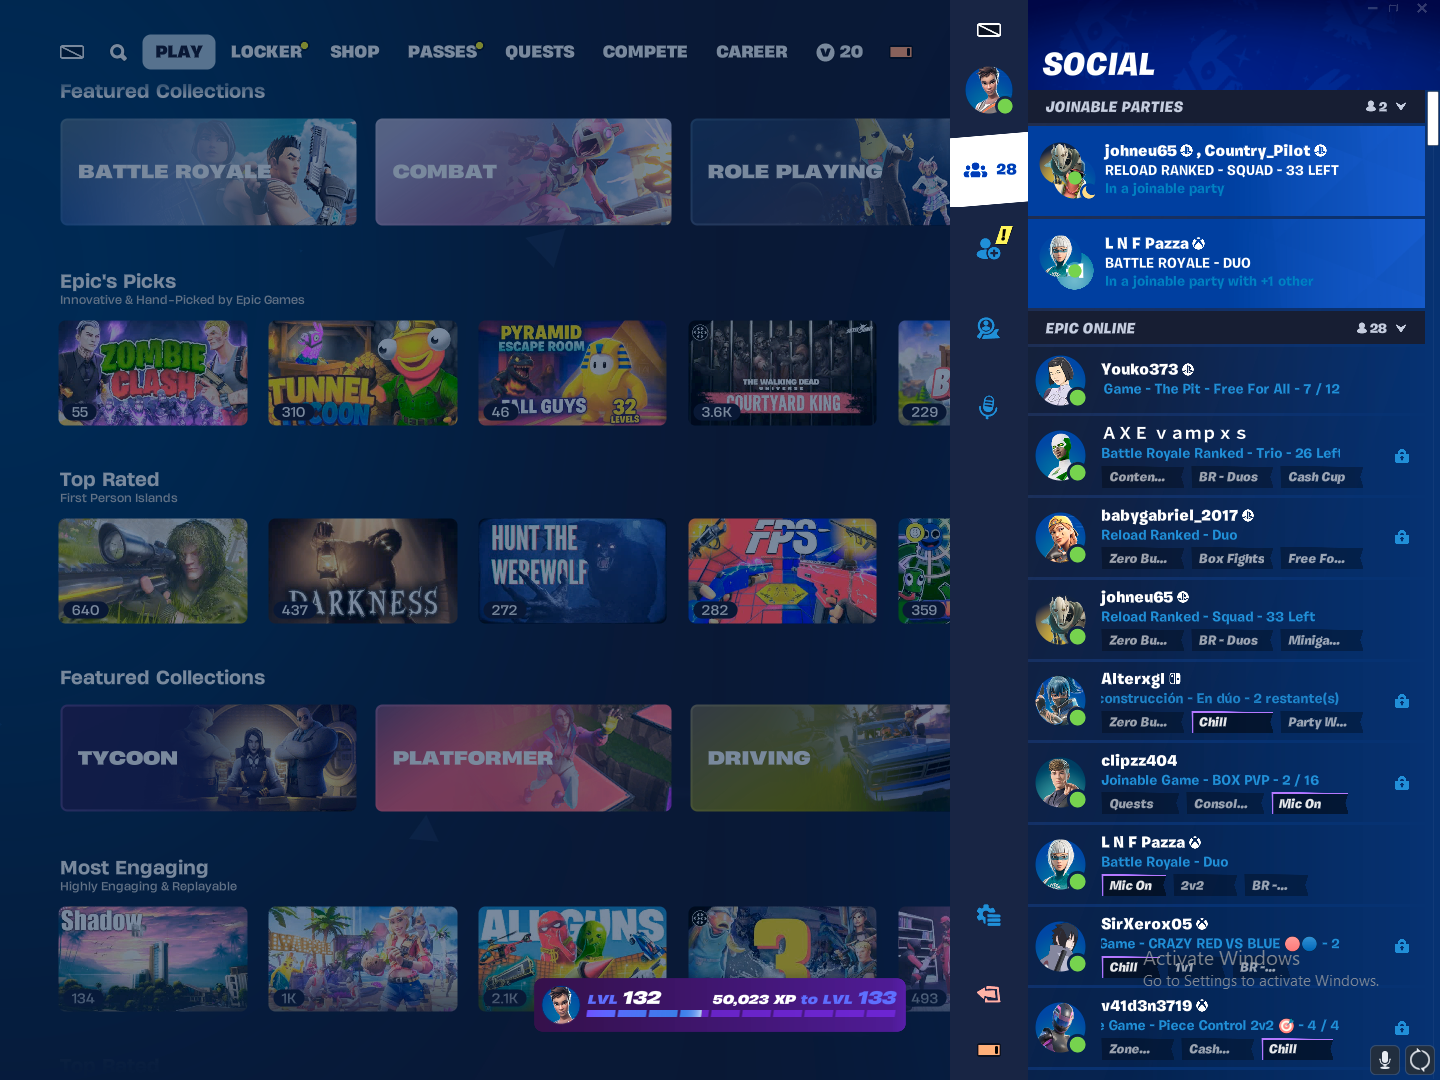The height and width of the screenshot is (1080, 1440).
Task: Click the V-Bucks balance showing 20
Action: (x=840, y=52)
